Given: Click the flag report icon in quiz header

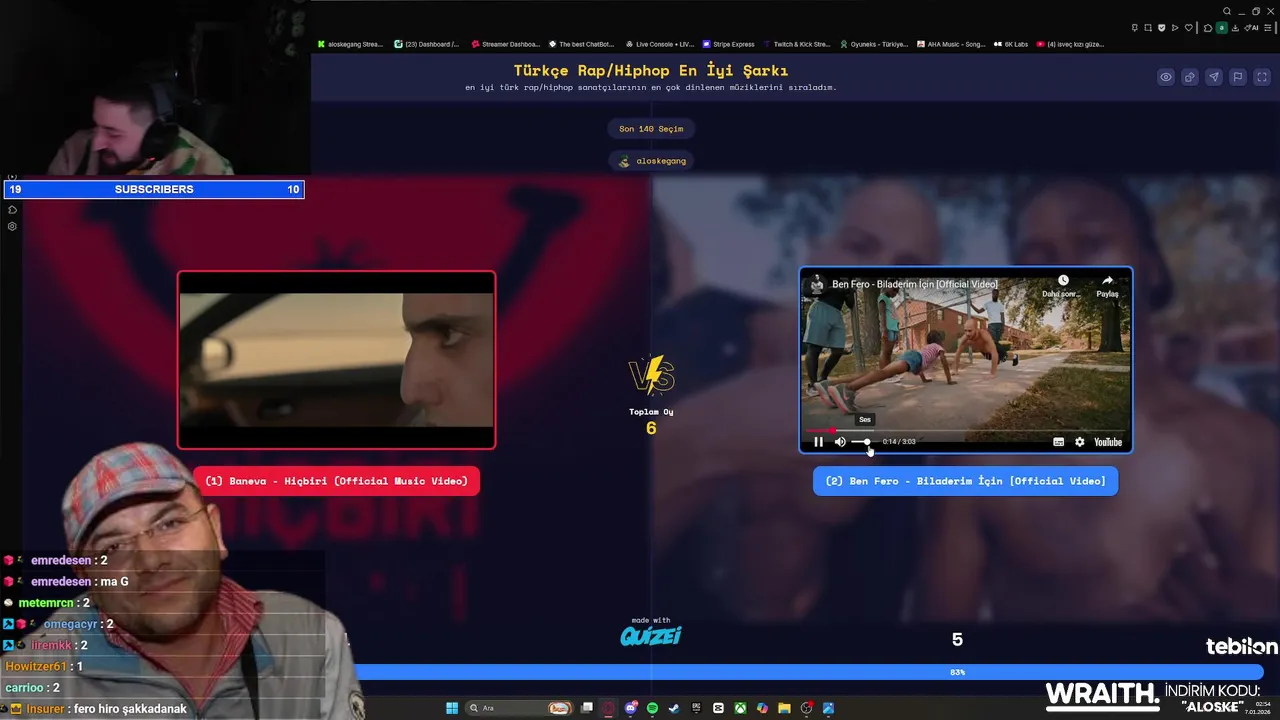Looking at the screenshot, I should [1238, 77].
